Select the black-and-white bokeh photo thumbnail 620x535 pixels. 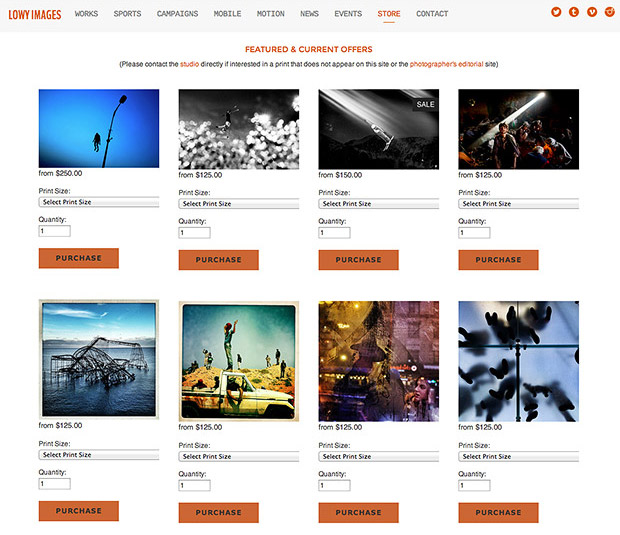point(238,129)
